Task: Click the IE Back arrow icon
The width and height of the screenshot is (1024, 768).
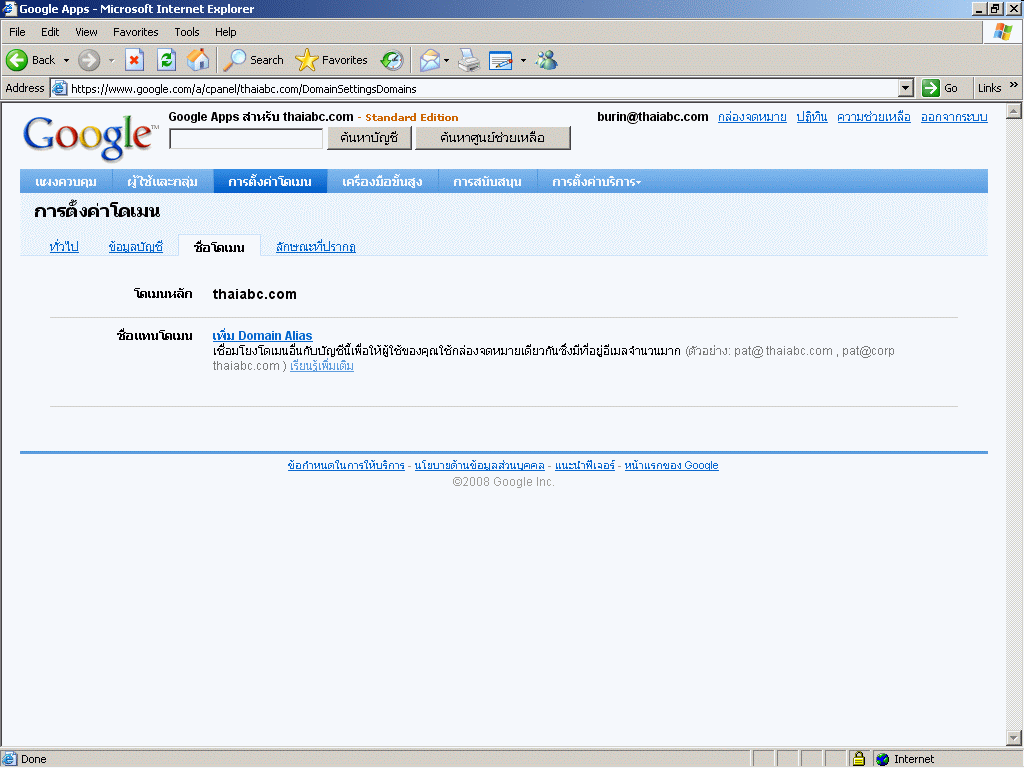Action: pyautogui.click(x=17, y=60)
